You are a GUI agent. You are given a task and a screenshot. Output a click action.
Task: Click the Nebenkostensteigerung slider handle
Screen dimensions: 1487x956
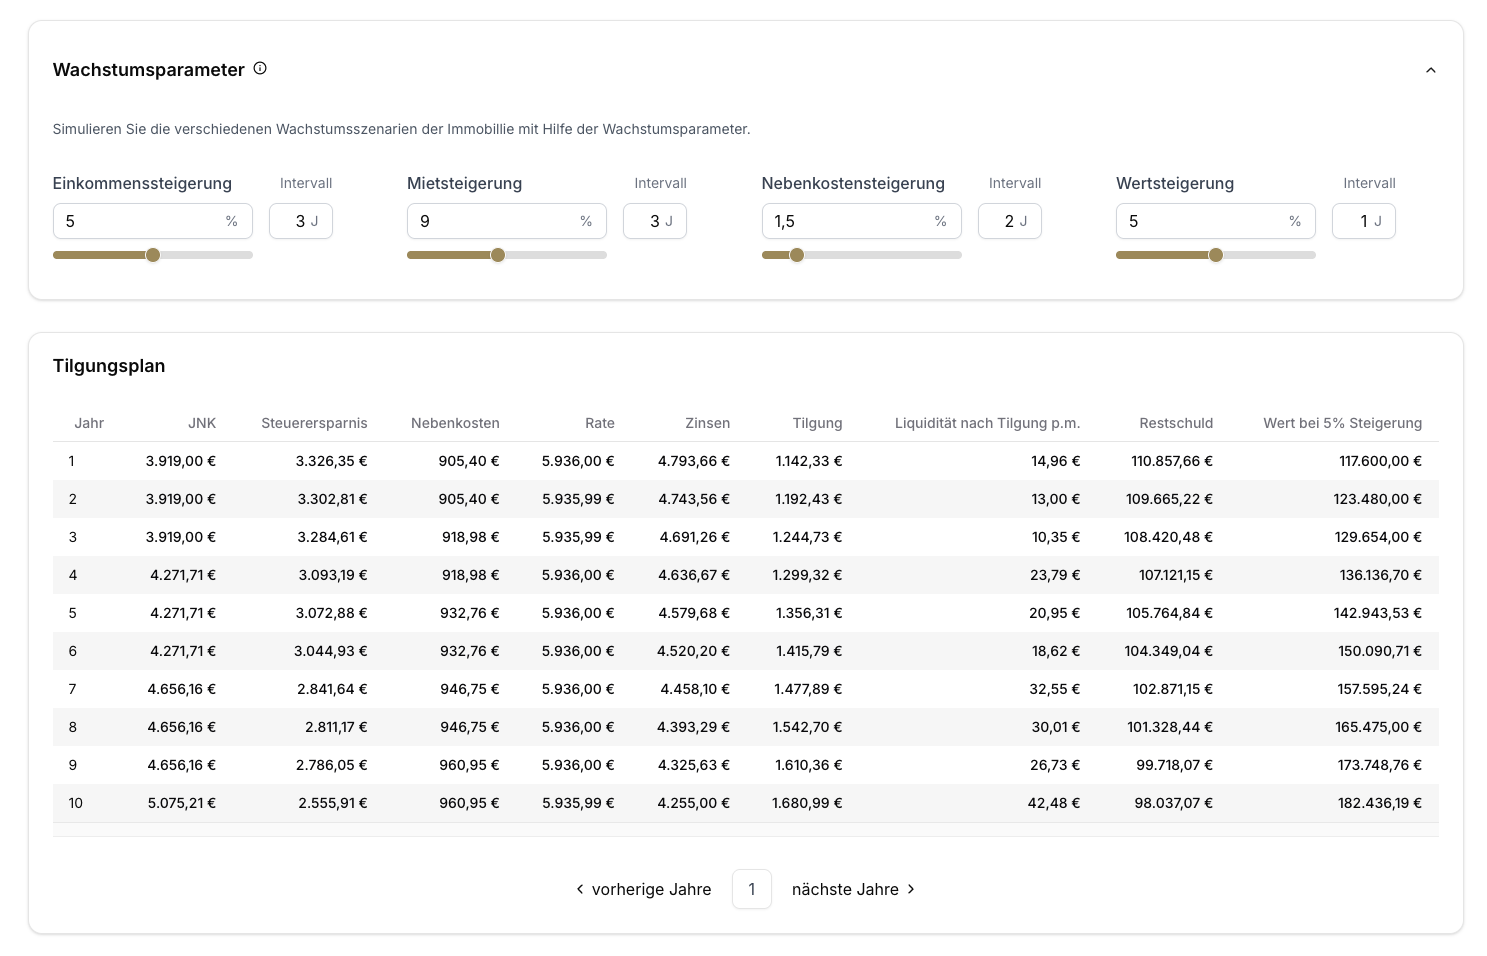797,255
